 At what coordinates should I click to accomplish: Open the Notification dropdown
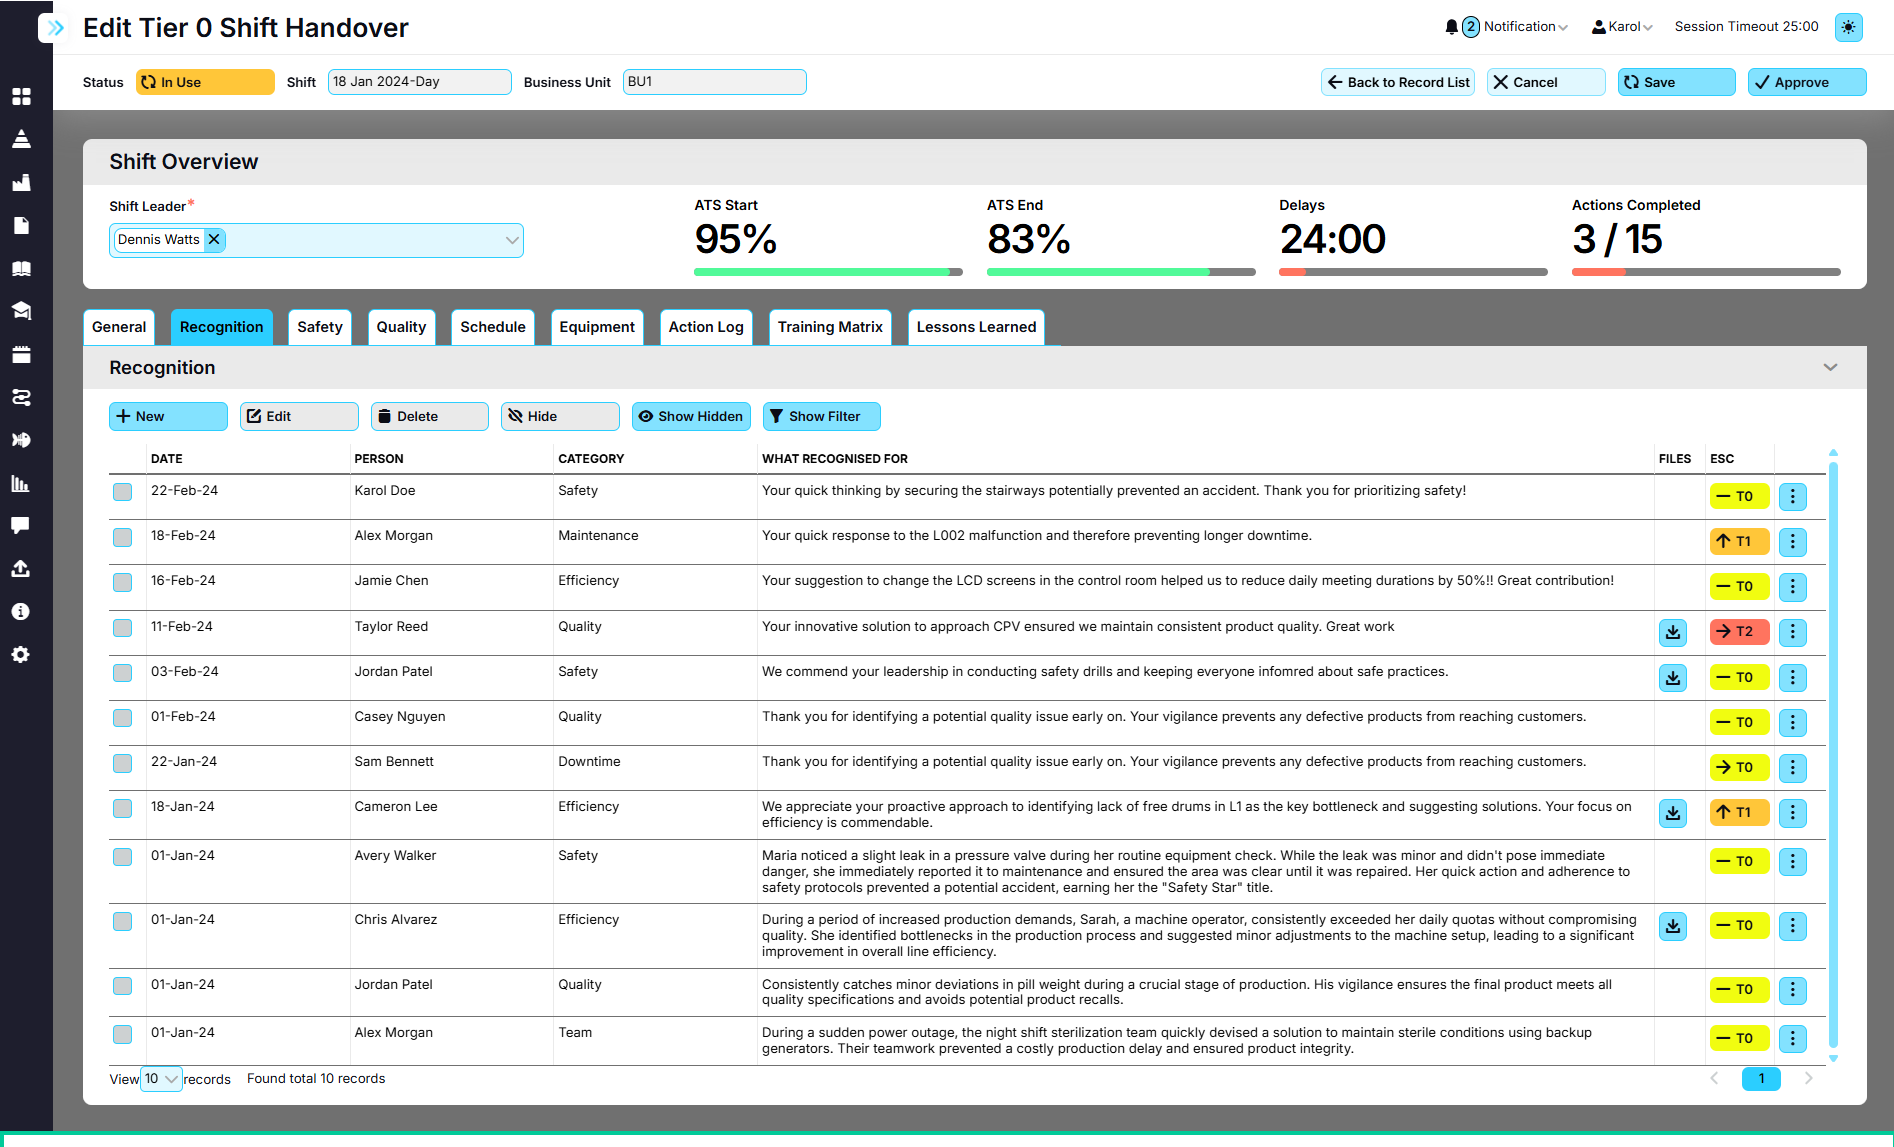(x=1525, y=27)
